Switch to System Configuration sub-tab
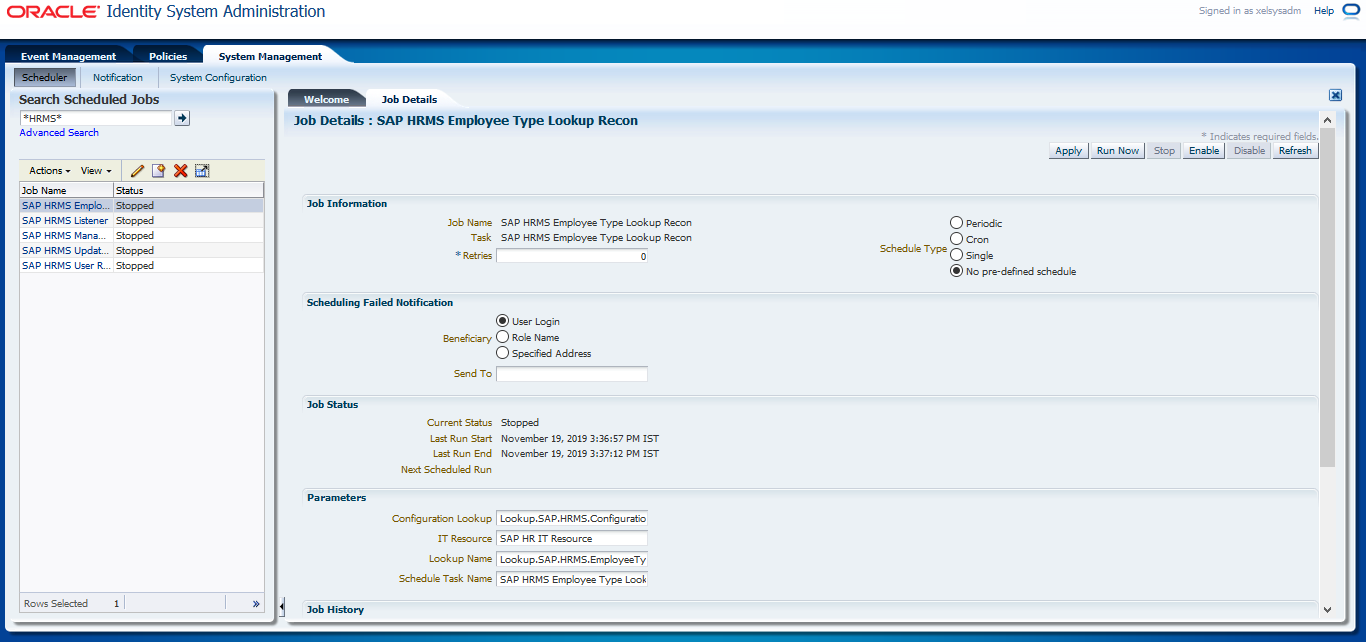Screen dimensions: 1366x643 click(x=218, y=77)
